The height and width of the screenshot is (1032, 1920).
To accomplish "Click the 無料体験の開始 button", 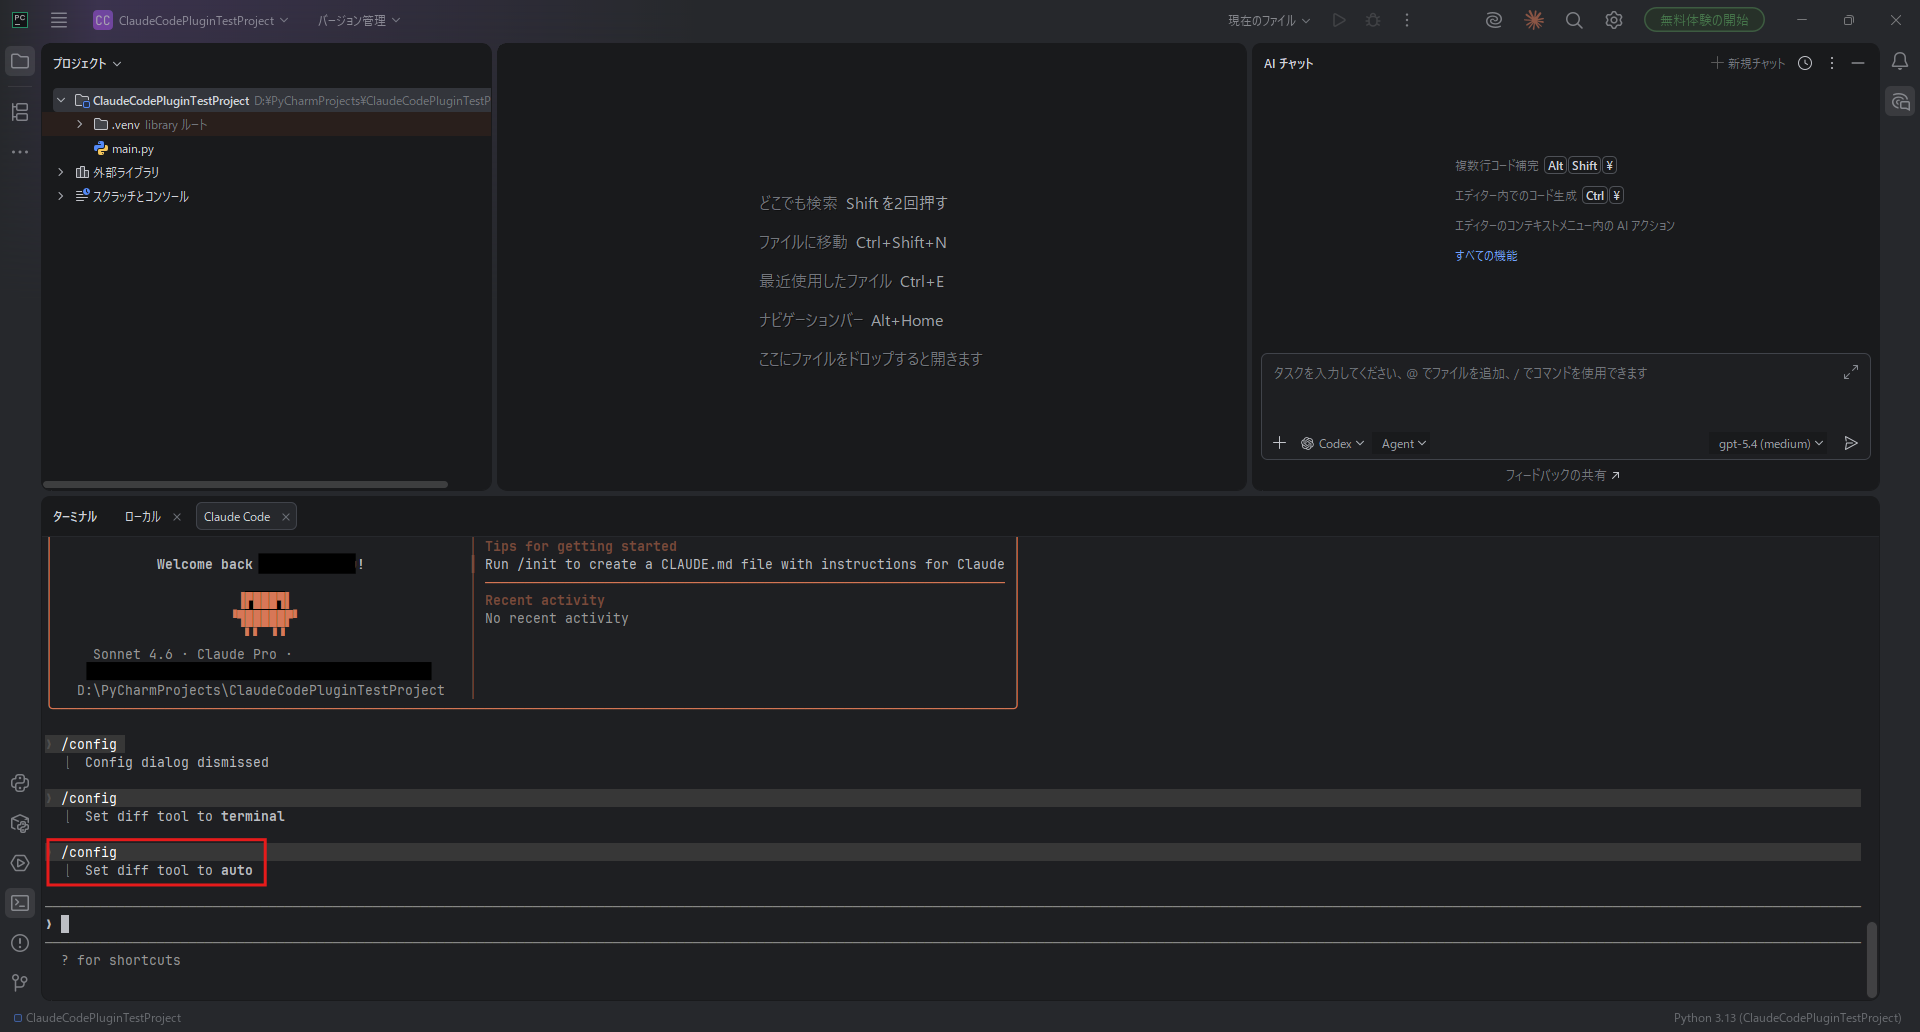I will pos(1703,20).
